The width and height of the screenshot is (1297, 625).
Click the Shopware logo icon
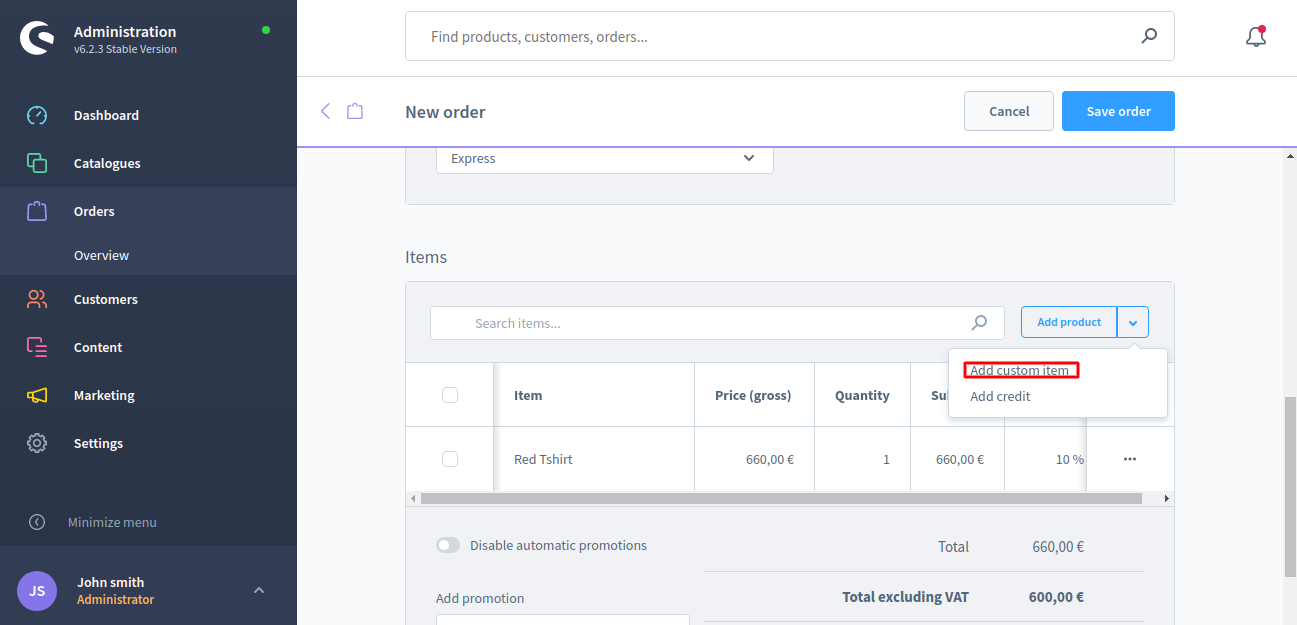click(x=37, y=38)
